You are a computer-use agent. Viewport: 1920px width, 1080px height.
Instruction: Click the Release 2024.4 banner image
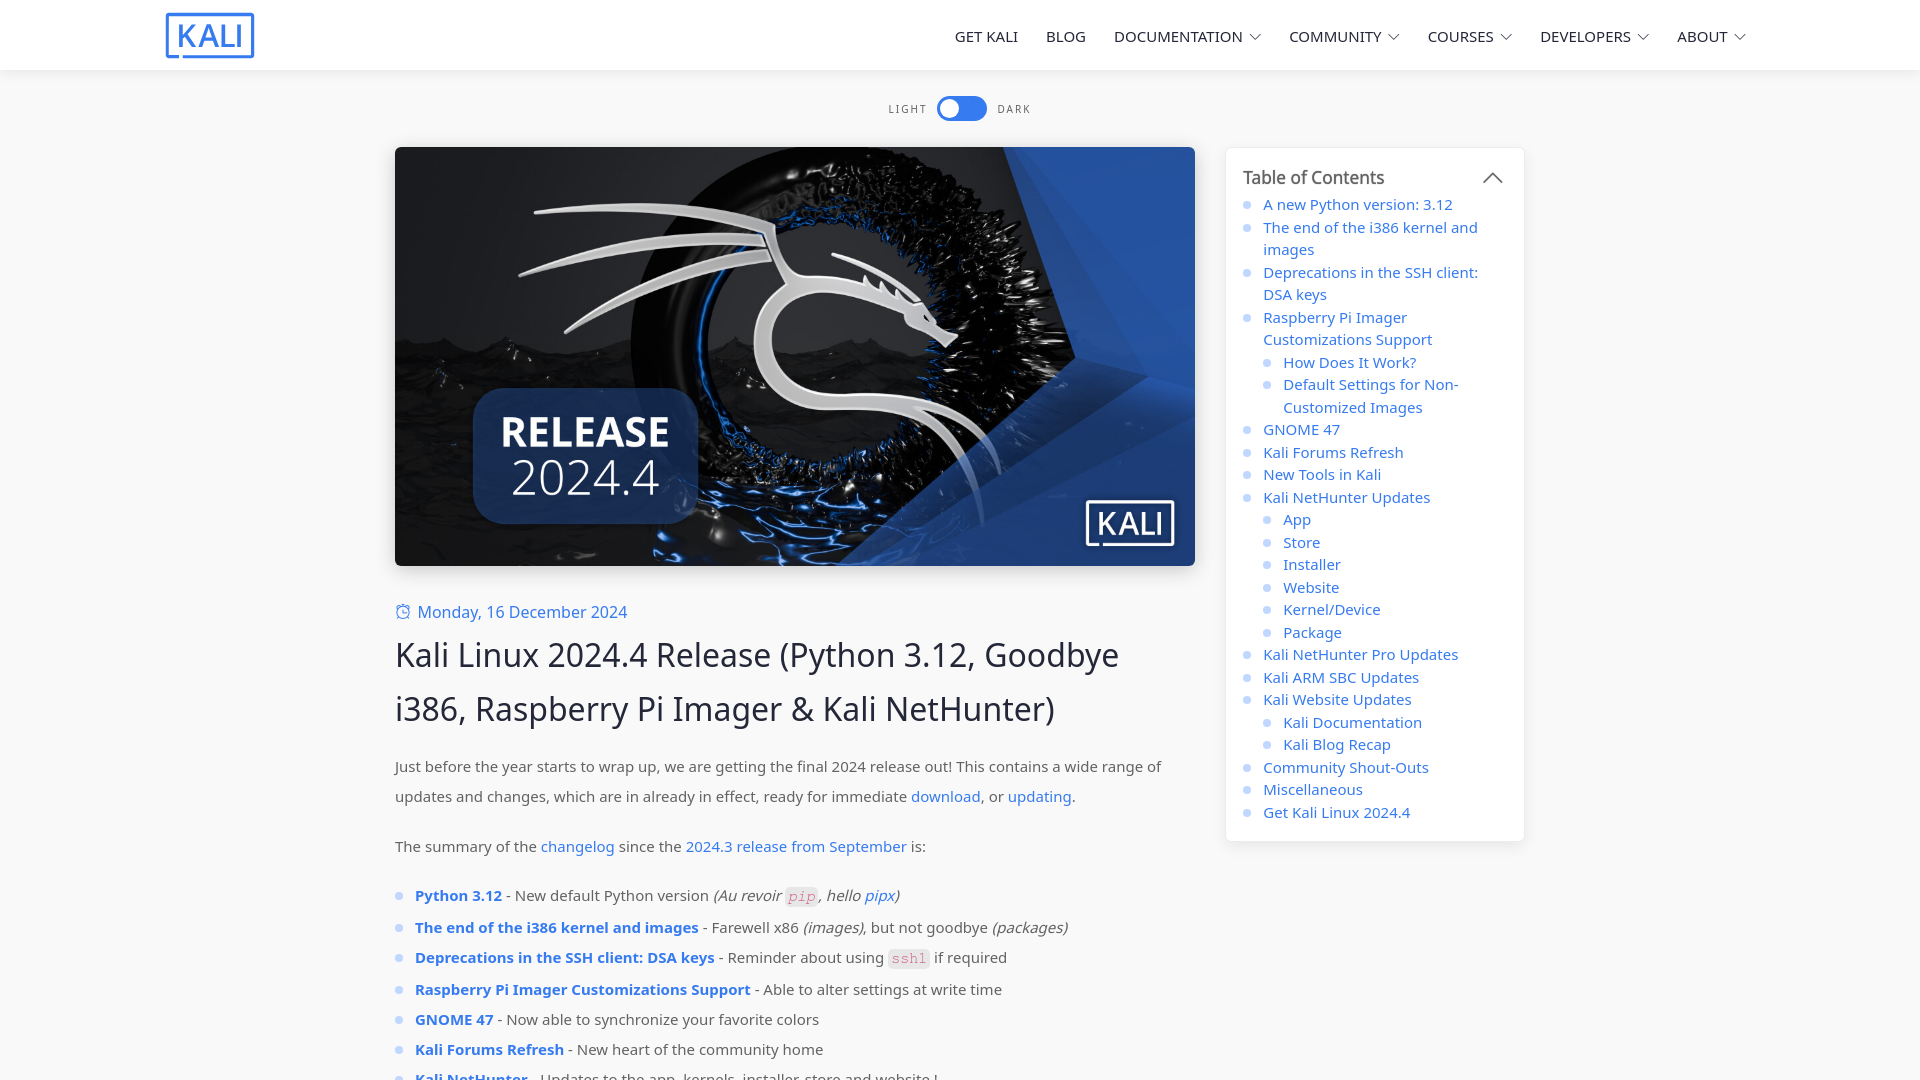pyautogui.click(x=795, y=356)
